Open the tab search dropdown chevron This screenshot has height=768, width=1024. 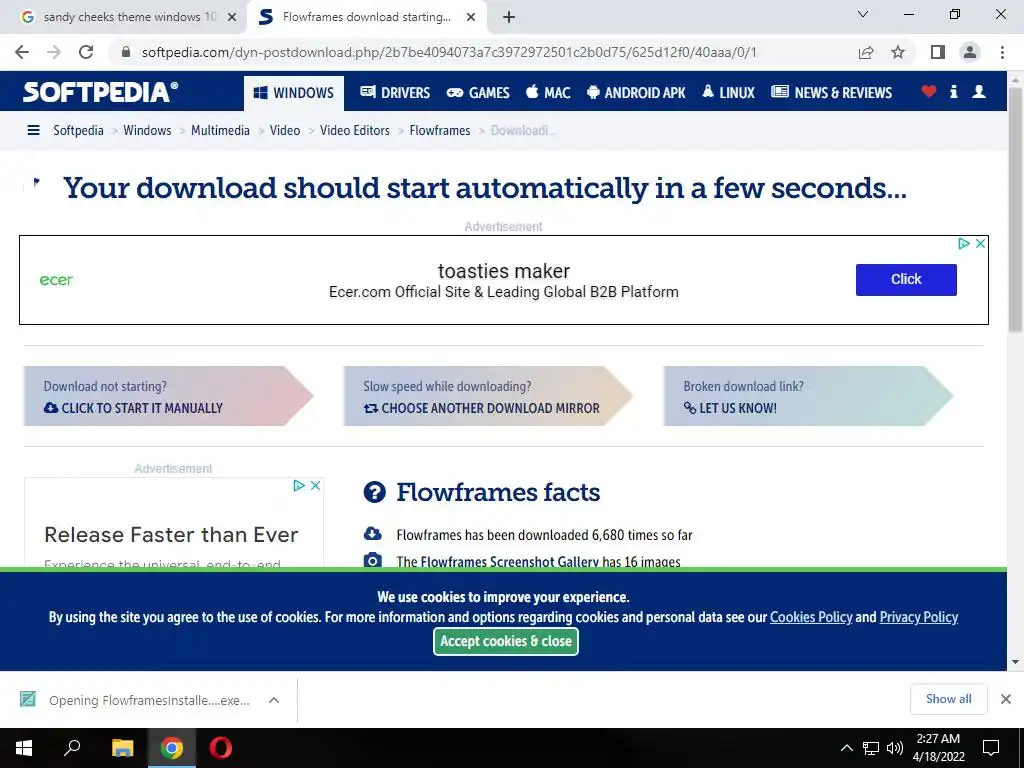pyautogui.click(x=863, y=14)
